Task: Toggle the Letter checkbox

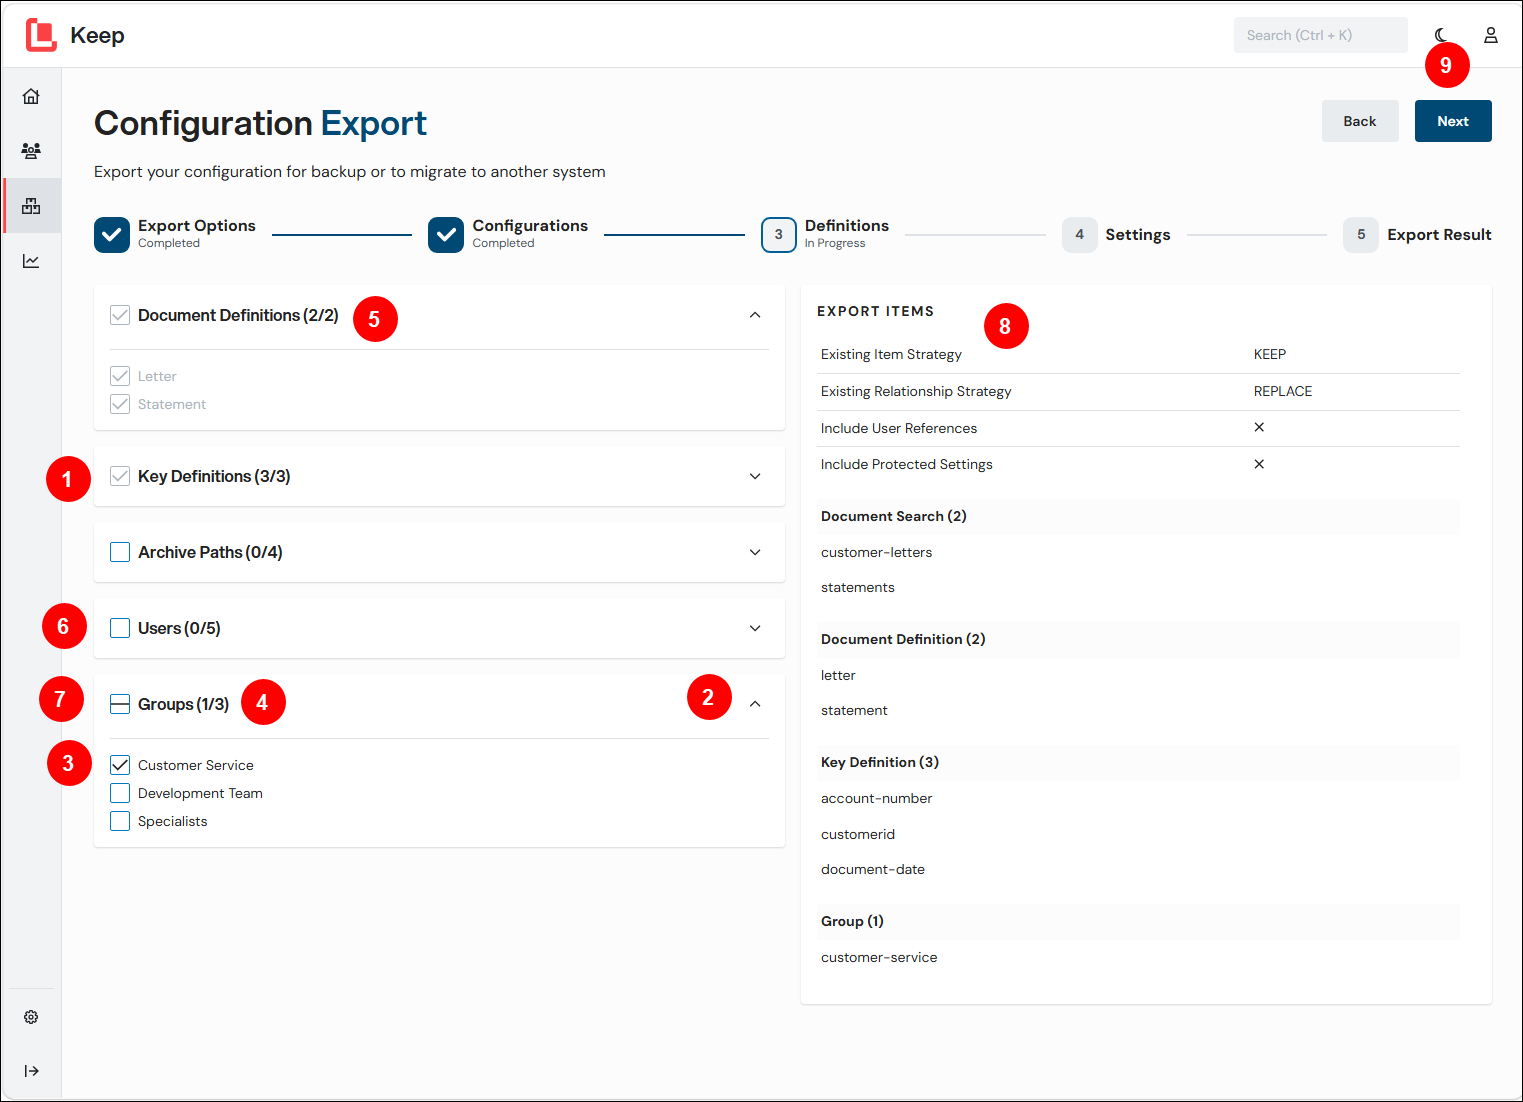Action: 120,376
